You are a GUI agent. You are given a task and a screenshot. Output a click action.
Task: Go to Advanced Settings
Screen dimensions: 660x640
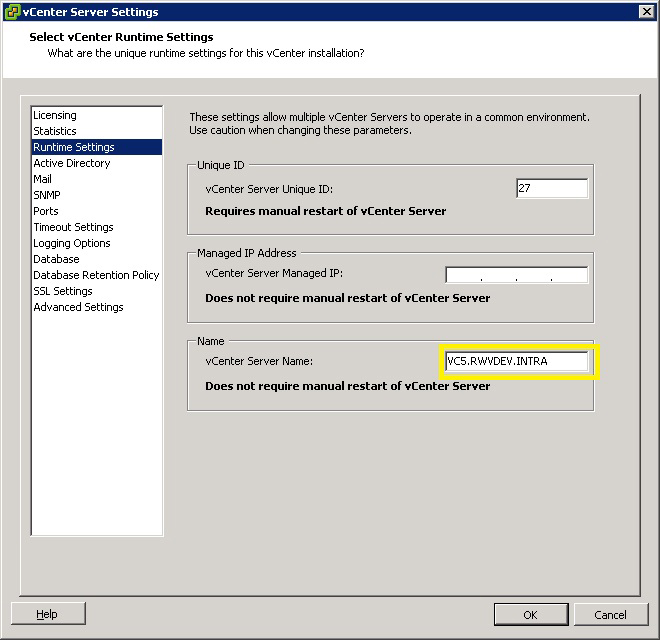(x=78, y=307)
